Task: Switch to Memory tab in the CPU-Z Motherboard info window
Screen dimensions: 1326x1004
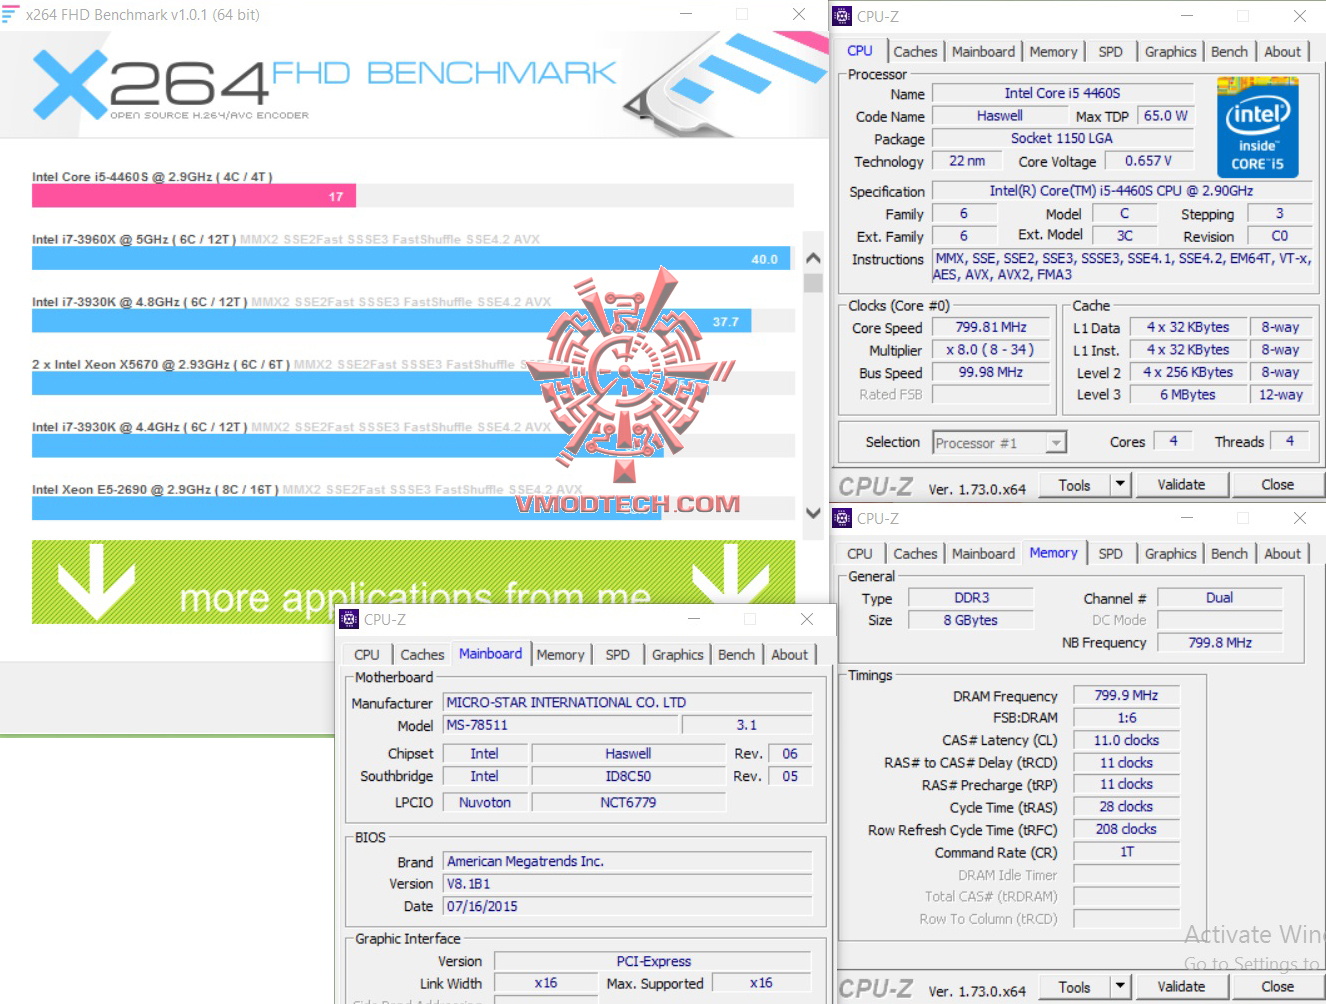Action: click(560, 655)
